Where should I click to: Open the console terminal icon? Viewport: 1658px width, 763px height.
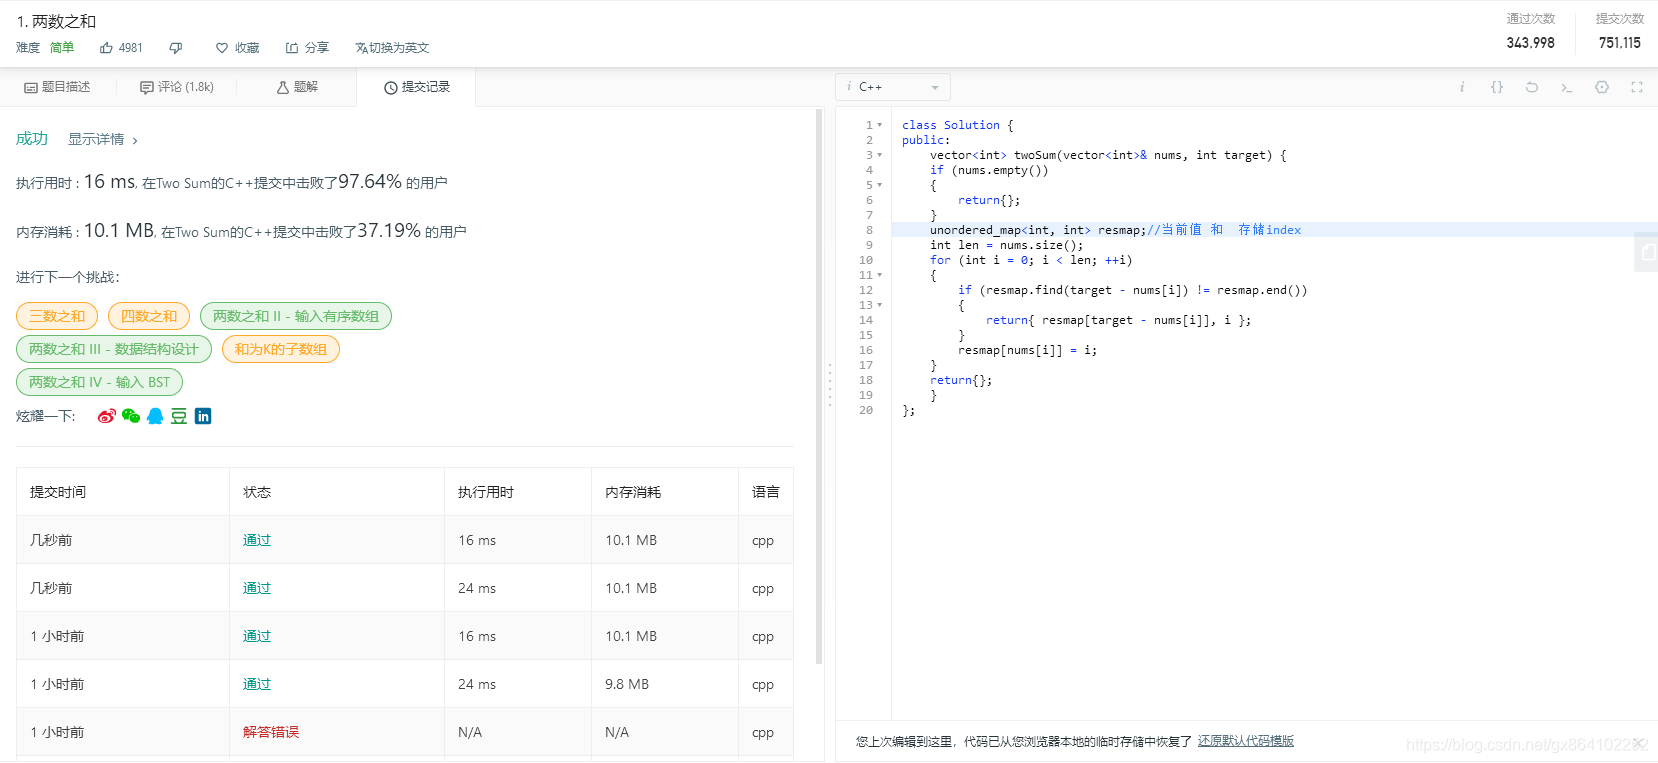1567,87
